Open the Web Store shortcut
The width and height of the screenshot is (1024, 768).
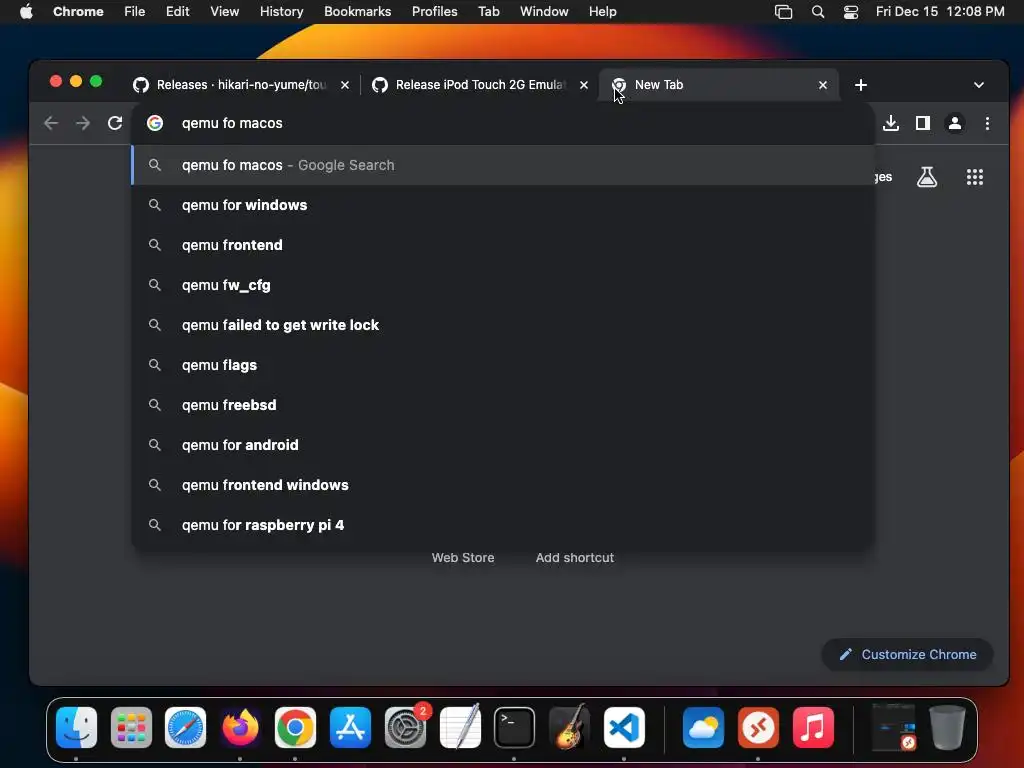pos(463,558)
